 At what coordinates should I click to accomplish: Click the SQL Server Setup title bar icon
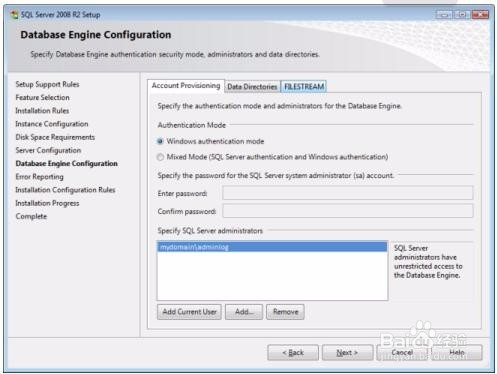pos(14,15)
